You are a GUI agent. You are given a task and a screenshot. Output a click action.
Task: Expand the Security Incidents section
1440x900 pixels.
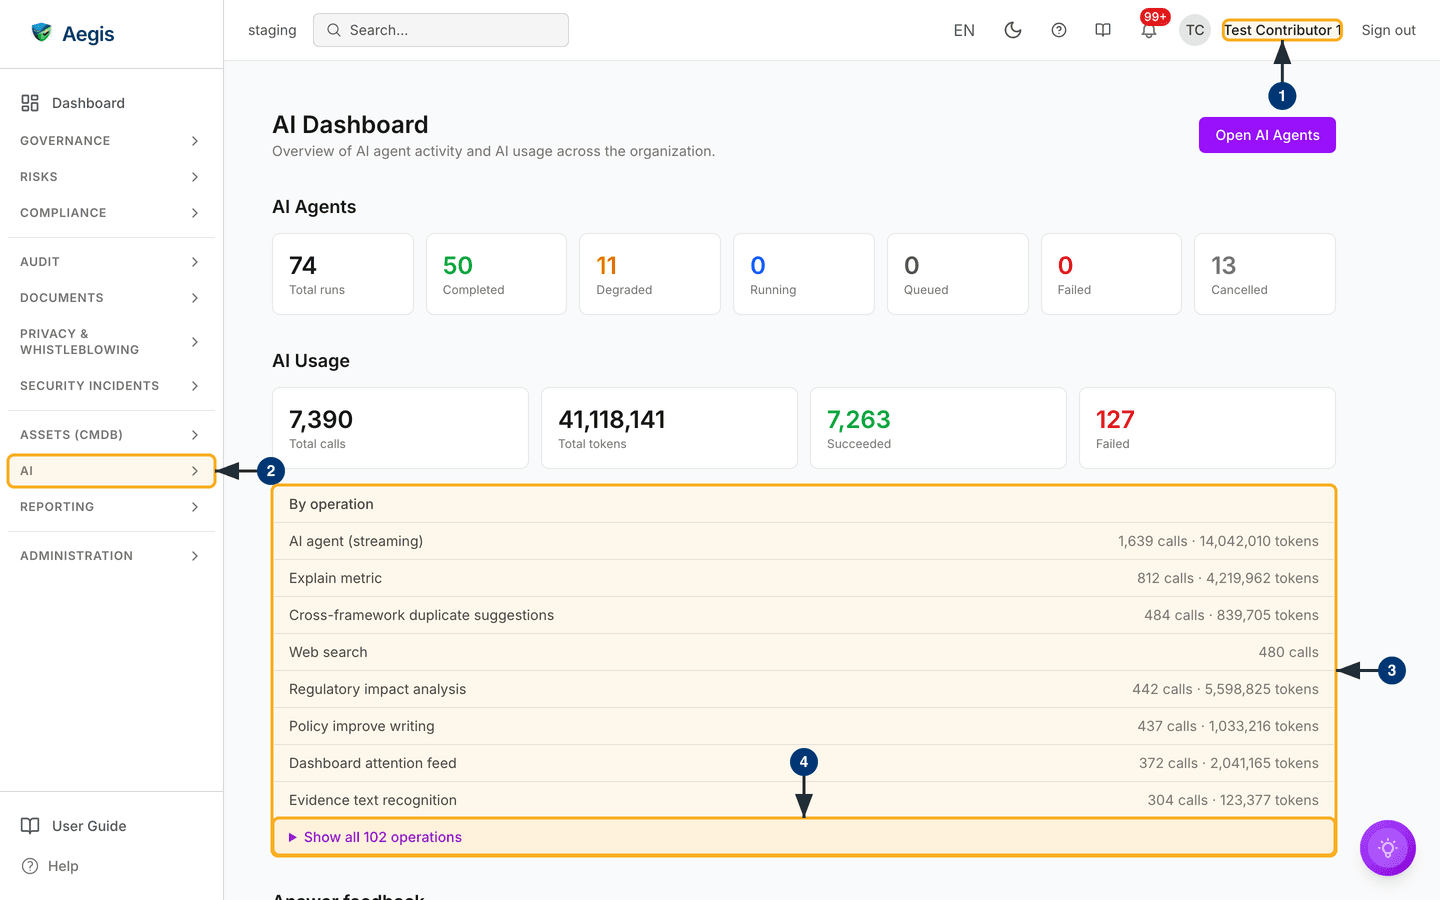tap(111, 386)
